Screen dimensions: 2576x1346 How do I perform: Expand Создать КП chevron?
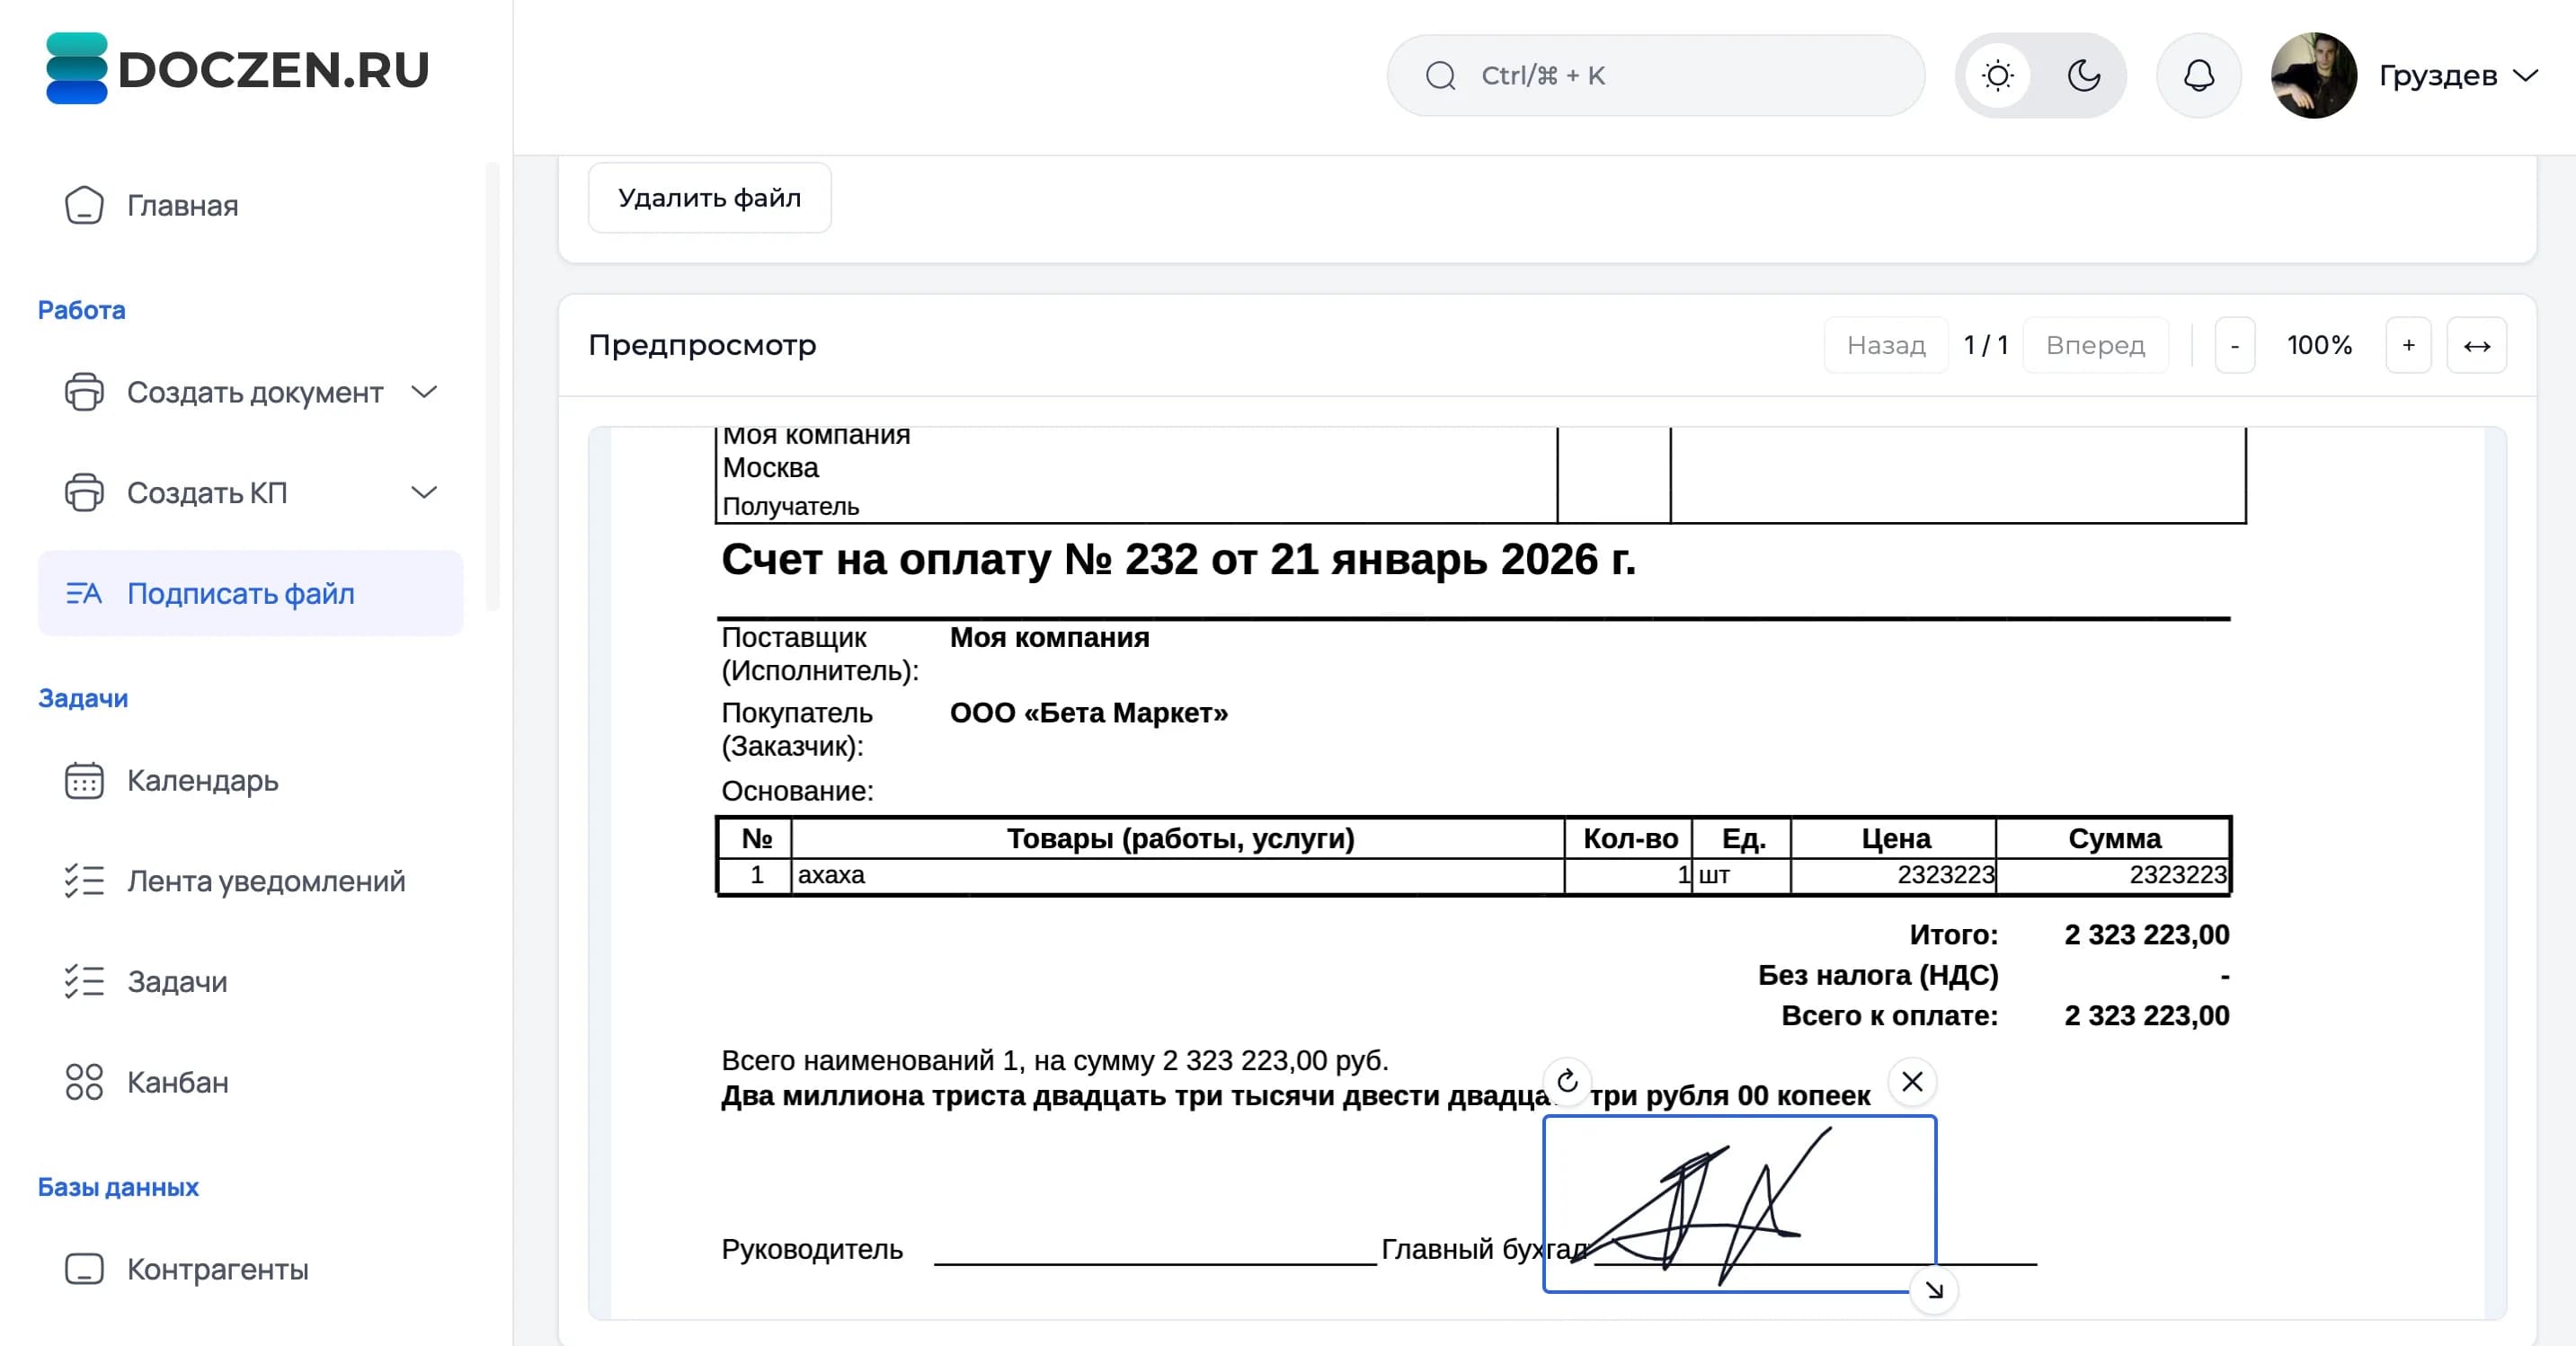pos(424,492)
